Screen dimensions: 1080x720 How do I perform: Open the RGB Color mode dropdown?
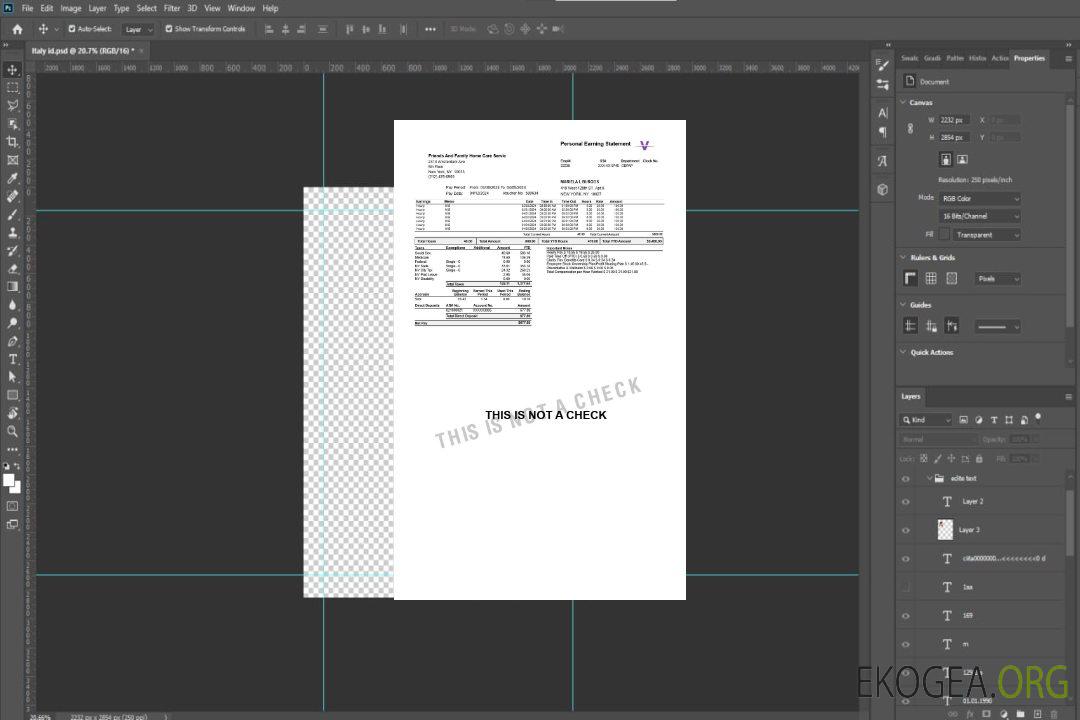[980, 198]
